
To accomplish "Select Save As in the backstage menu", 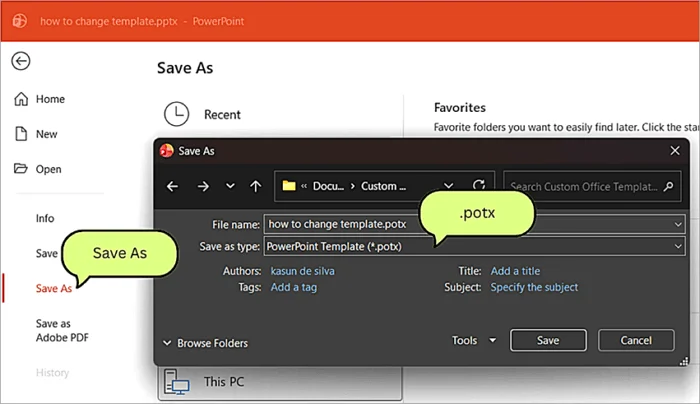I will [54, 288].
